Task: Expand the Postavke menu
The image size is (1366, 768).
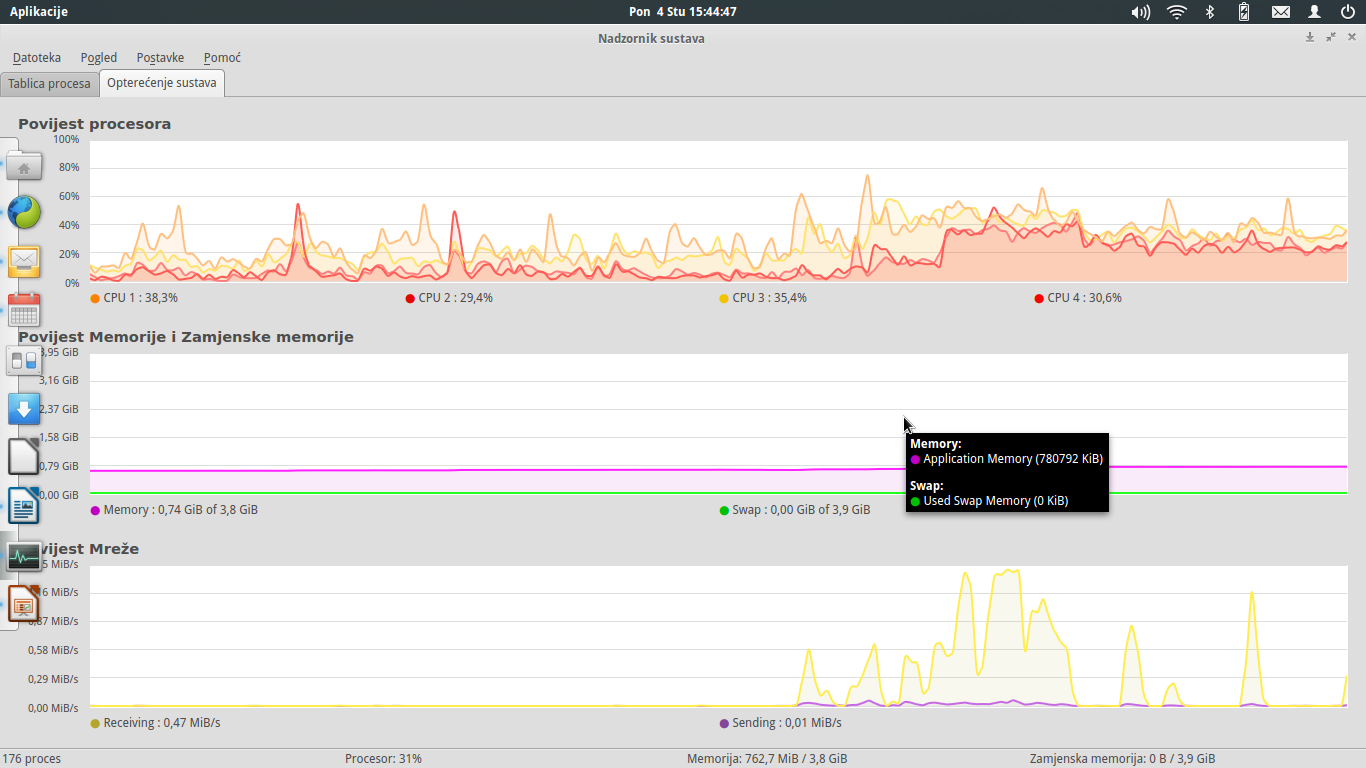Action: [160, 58]
